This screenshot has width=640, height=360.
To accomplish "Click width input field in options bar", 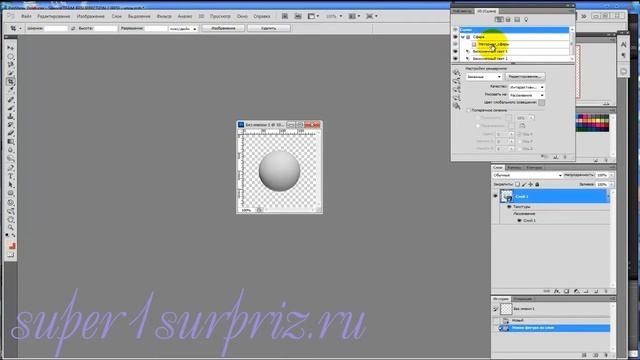I will tap(56, 29).
